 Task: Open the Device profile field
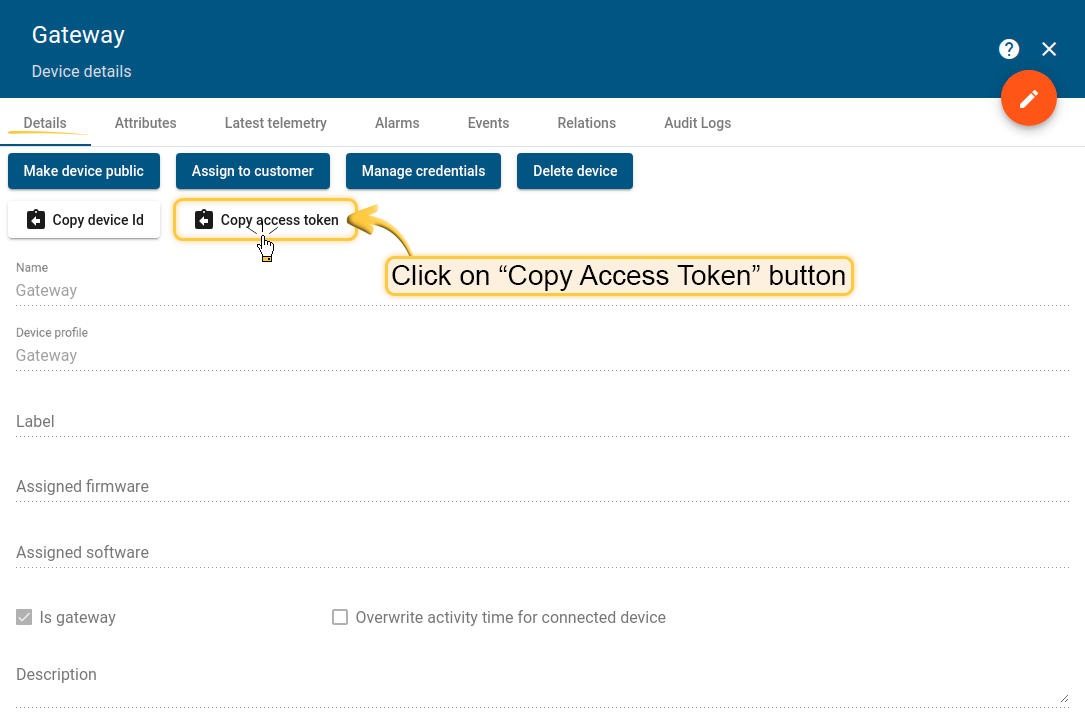pos(540,355)
